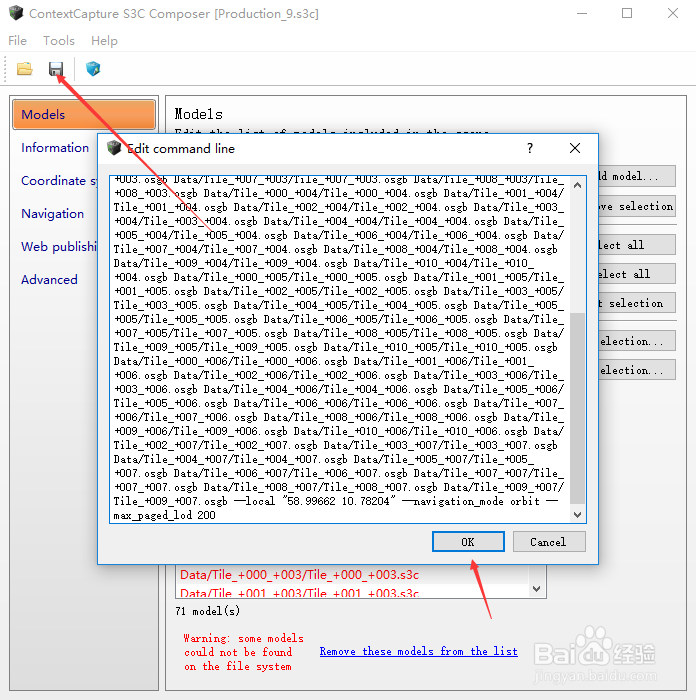The height and width of the screenshot is (700, 696).
Task: Click the Add model button behind the dialog
Action: [x=637, y=176]
